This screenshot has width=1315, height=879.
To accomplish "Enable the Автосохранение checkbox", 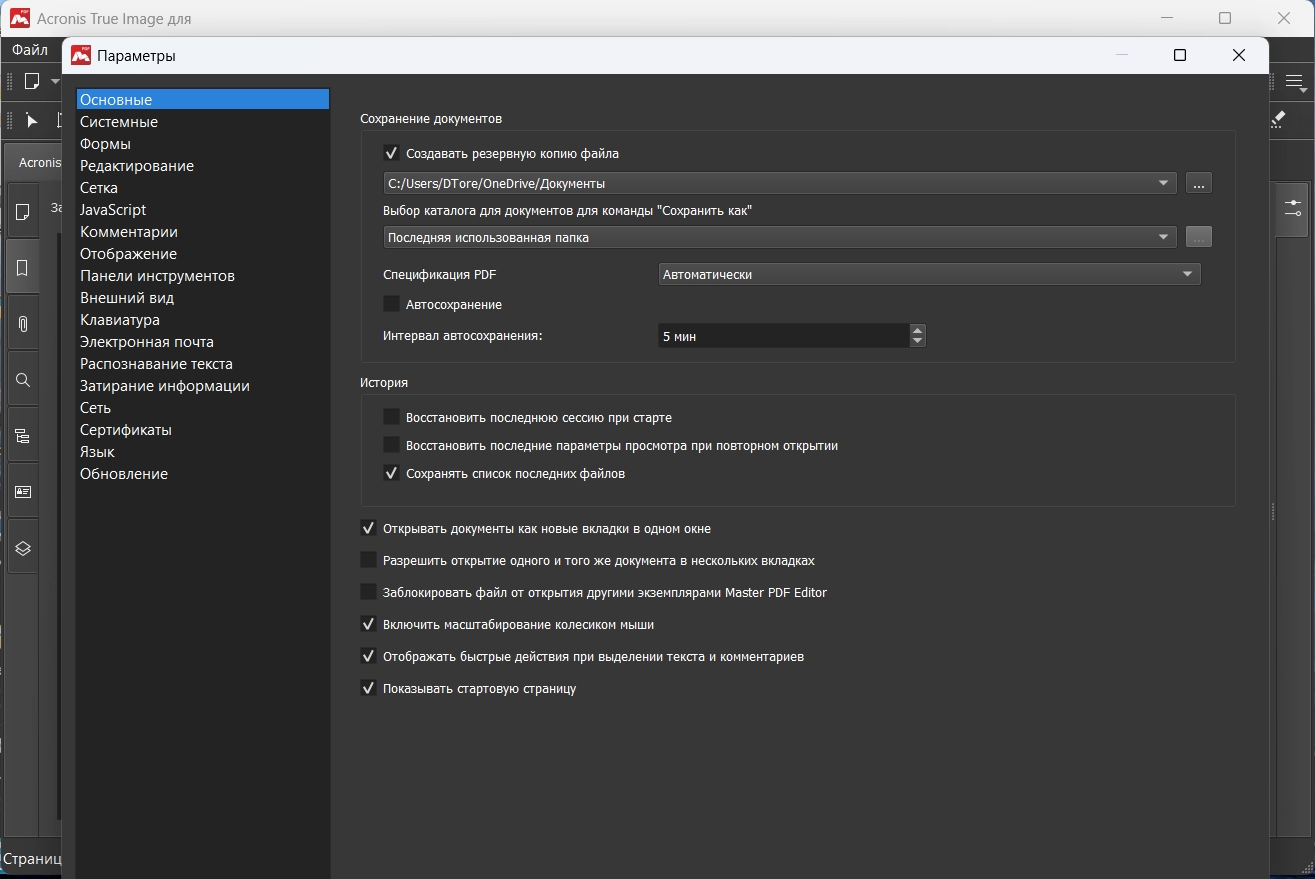I will pyautogui.click(x=391, y=304).
